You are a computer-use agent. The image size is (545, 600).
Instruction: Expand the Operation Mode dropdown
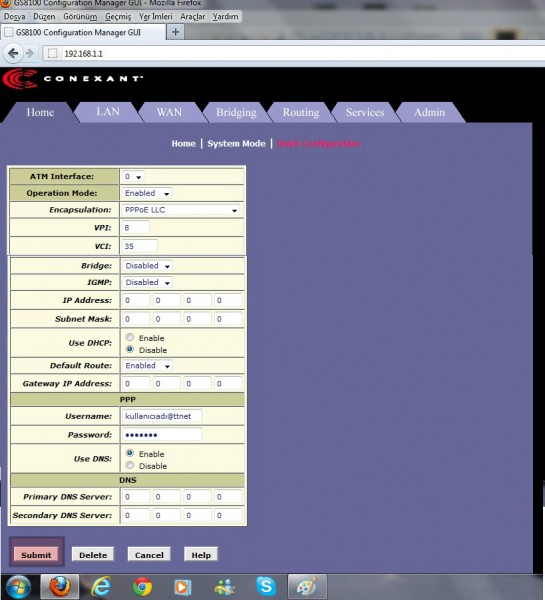pyautogui.click(x=146, y=193)
